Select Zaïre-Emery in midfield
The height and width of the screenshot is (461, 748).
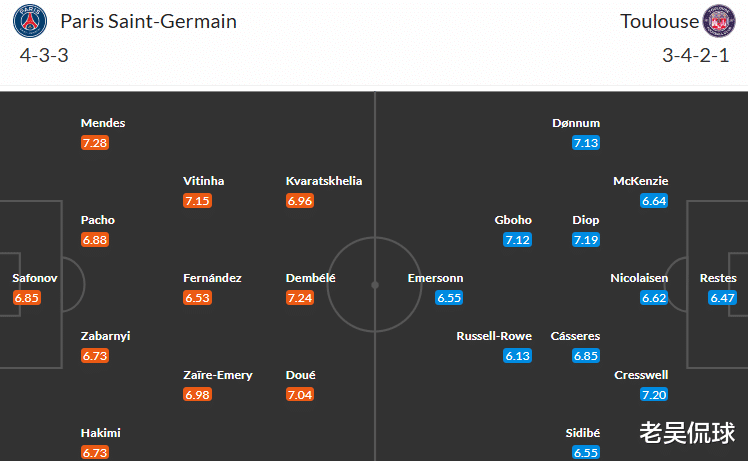click(x=218, y=375)
